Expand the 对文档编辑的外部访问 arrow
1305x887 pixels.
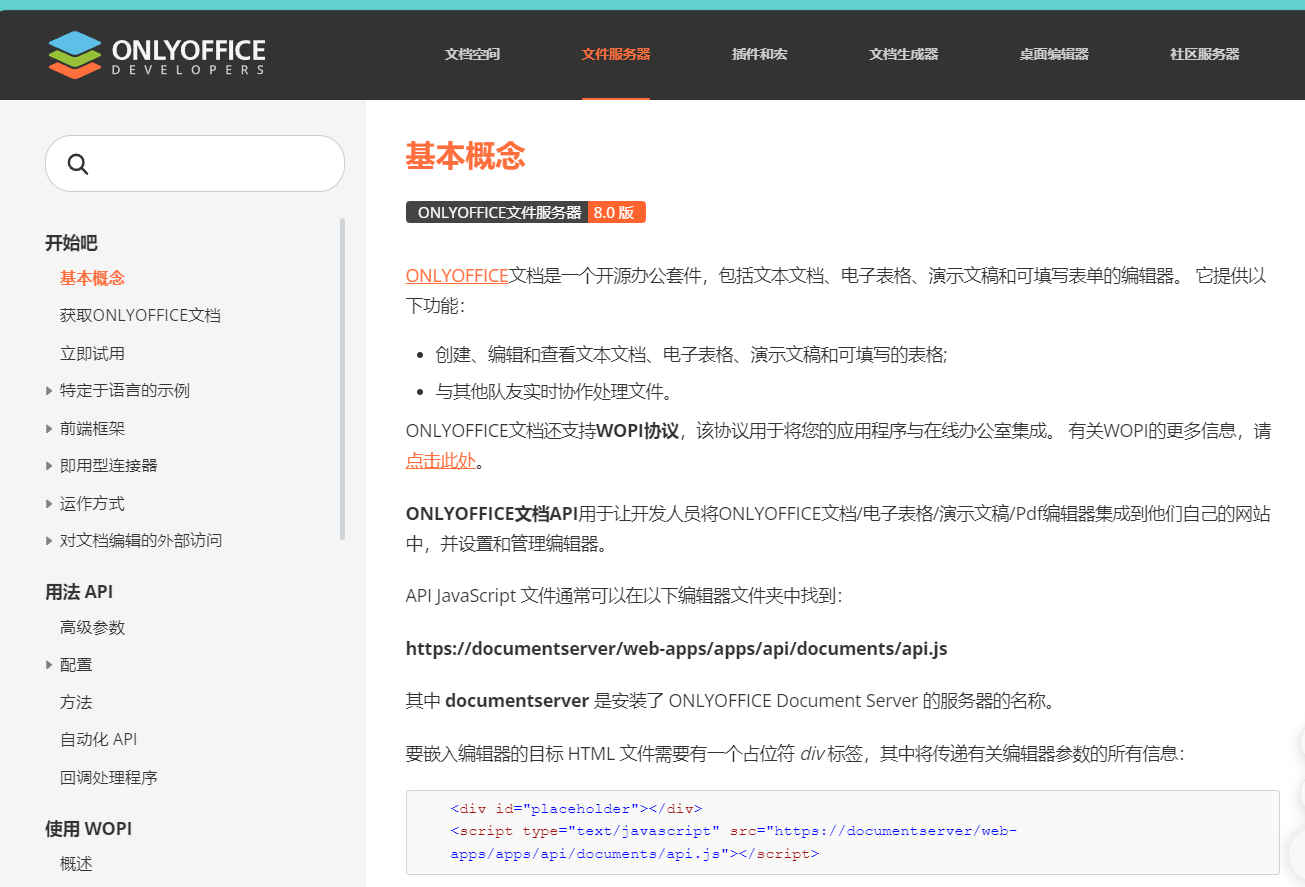click(x=49, y=540)
